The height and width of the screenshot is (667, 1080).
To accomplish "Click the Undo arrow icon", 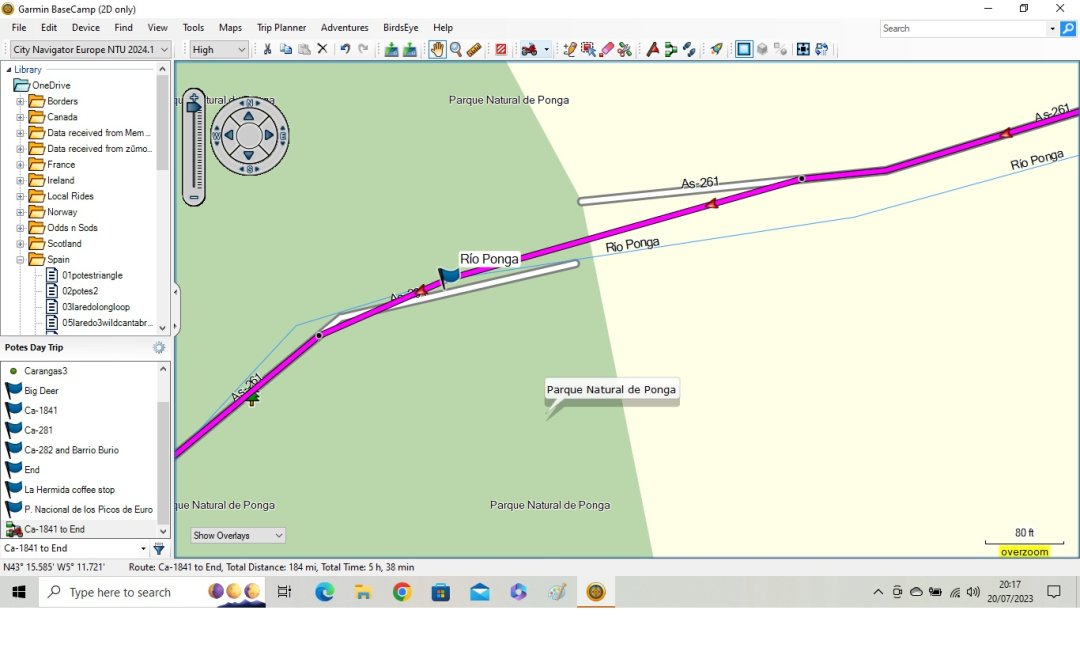I will tap(345, 49).
